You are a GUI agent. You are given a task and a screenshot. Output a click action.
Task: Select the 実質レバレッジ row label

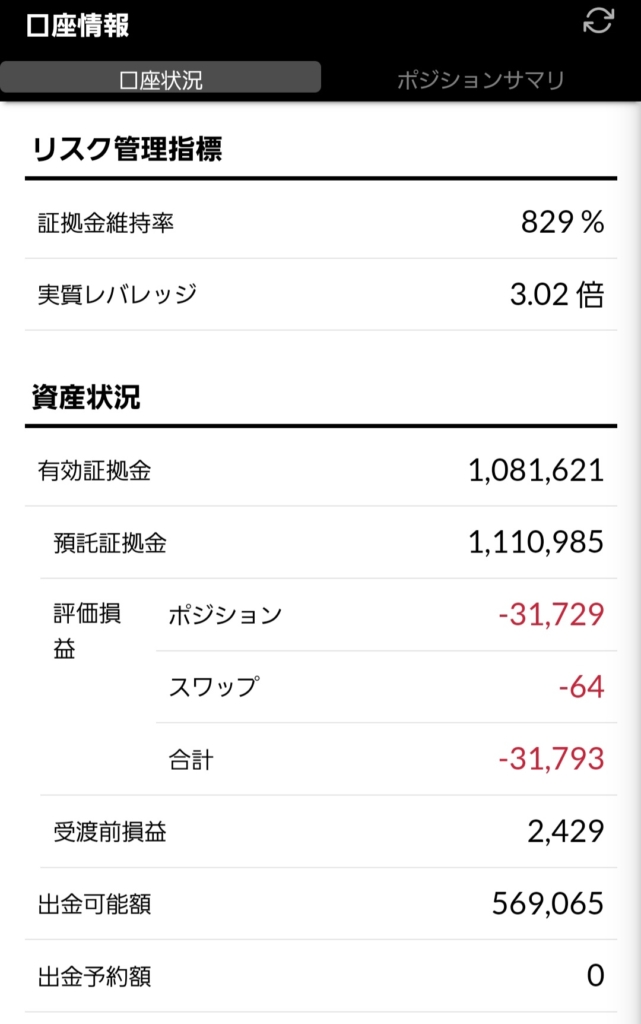[x=117, y=295]
